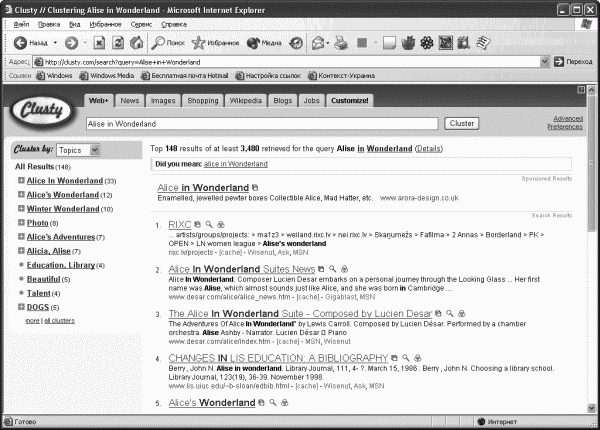600x430 pixels.
Task: Expand the Winter Wonderland cluster
Action: tap(21, 208)
